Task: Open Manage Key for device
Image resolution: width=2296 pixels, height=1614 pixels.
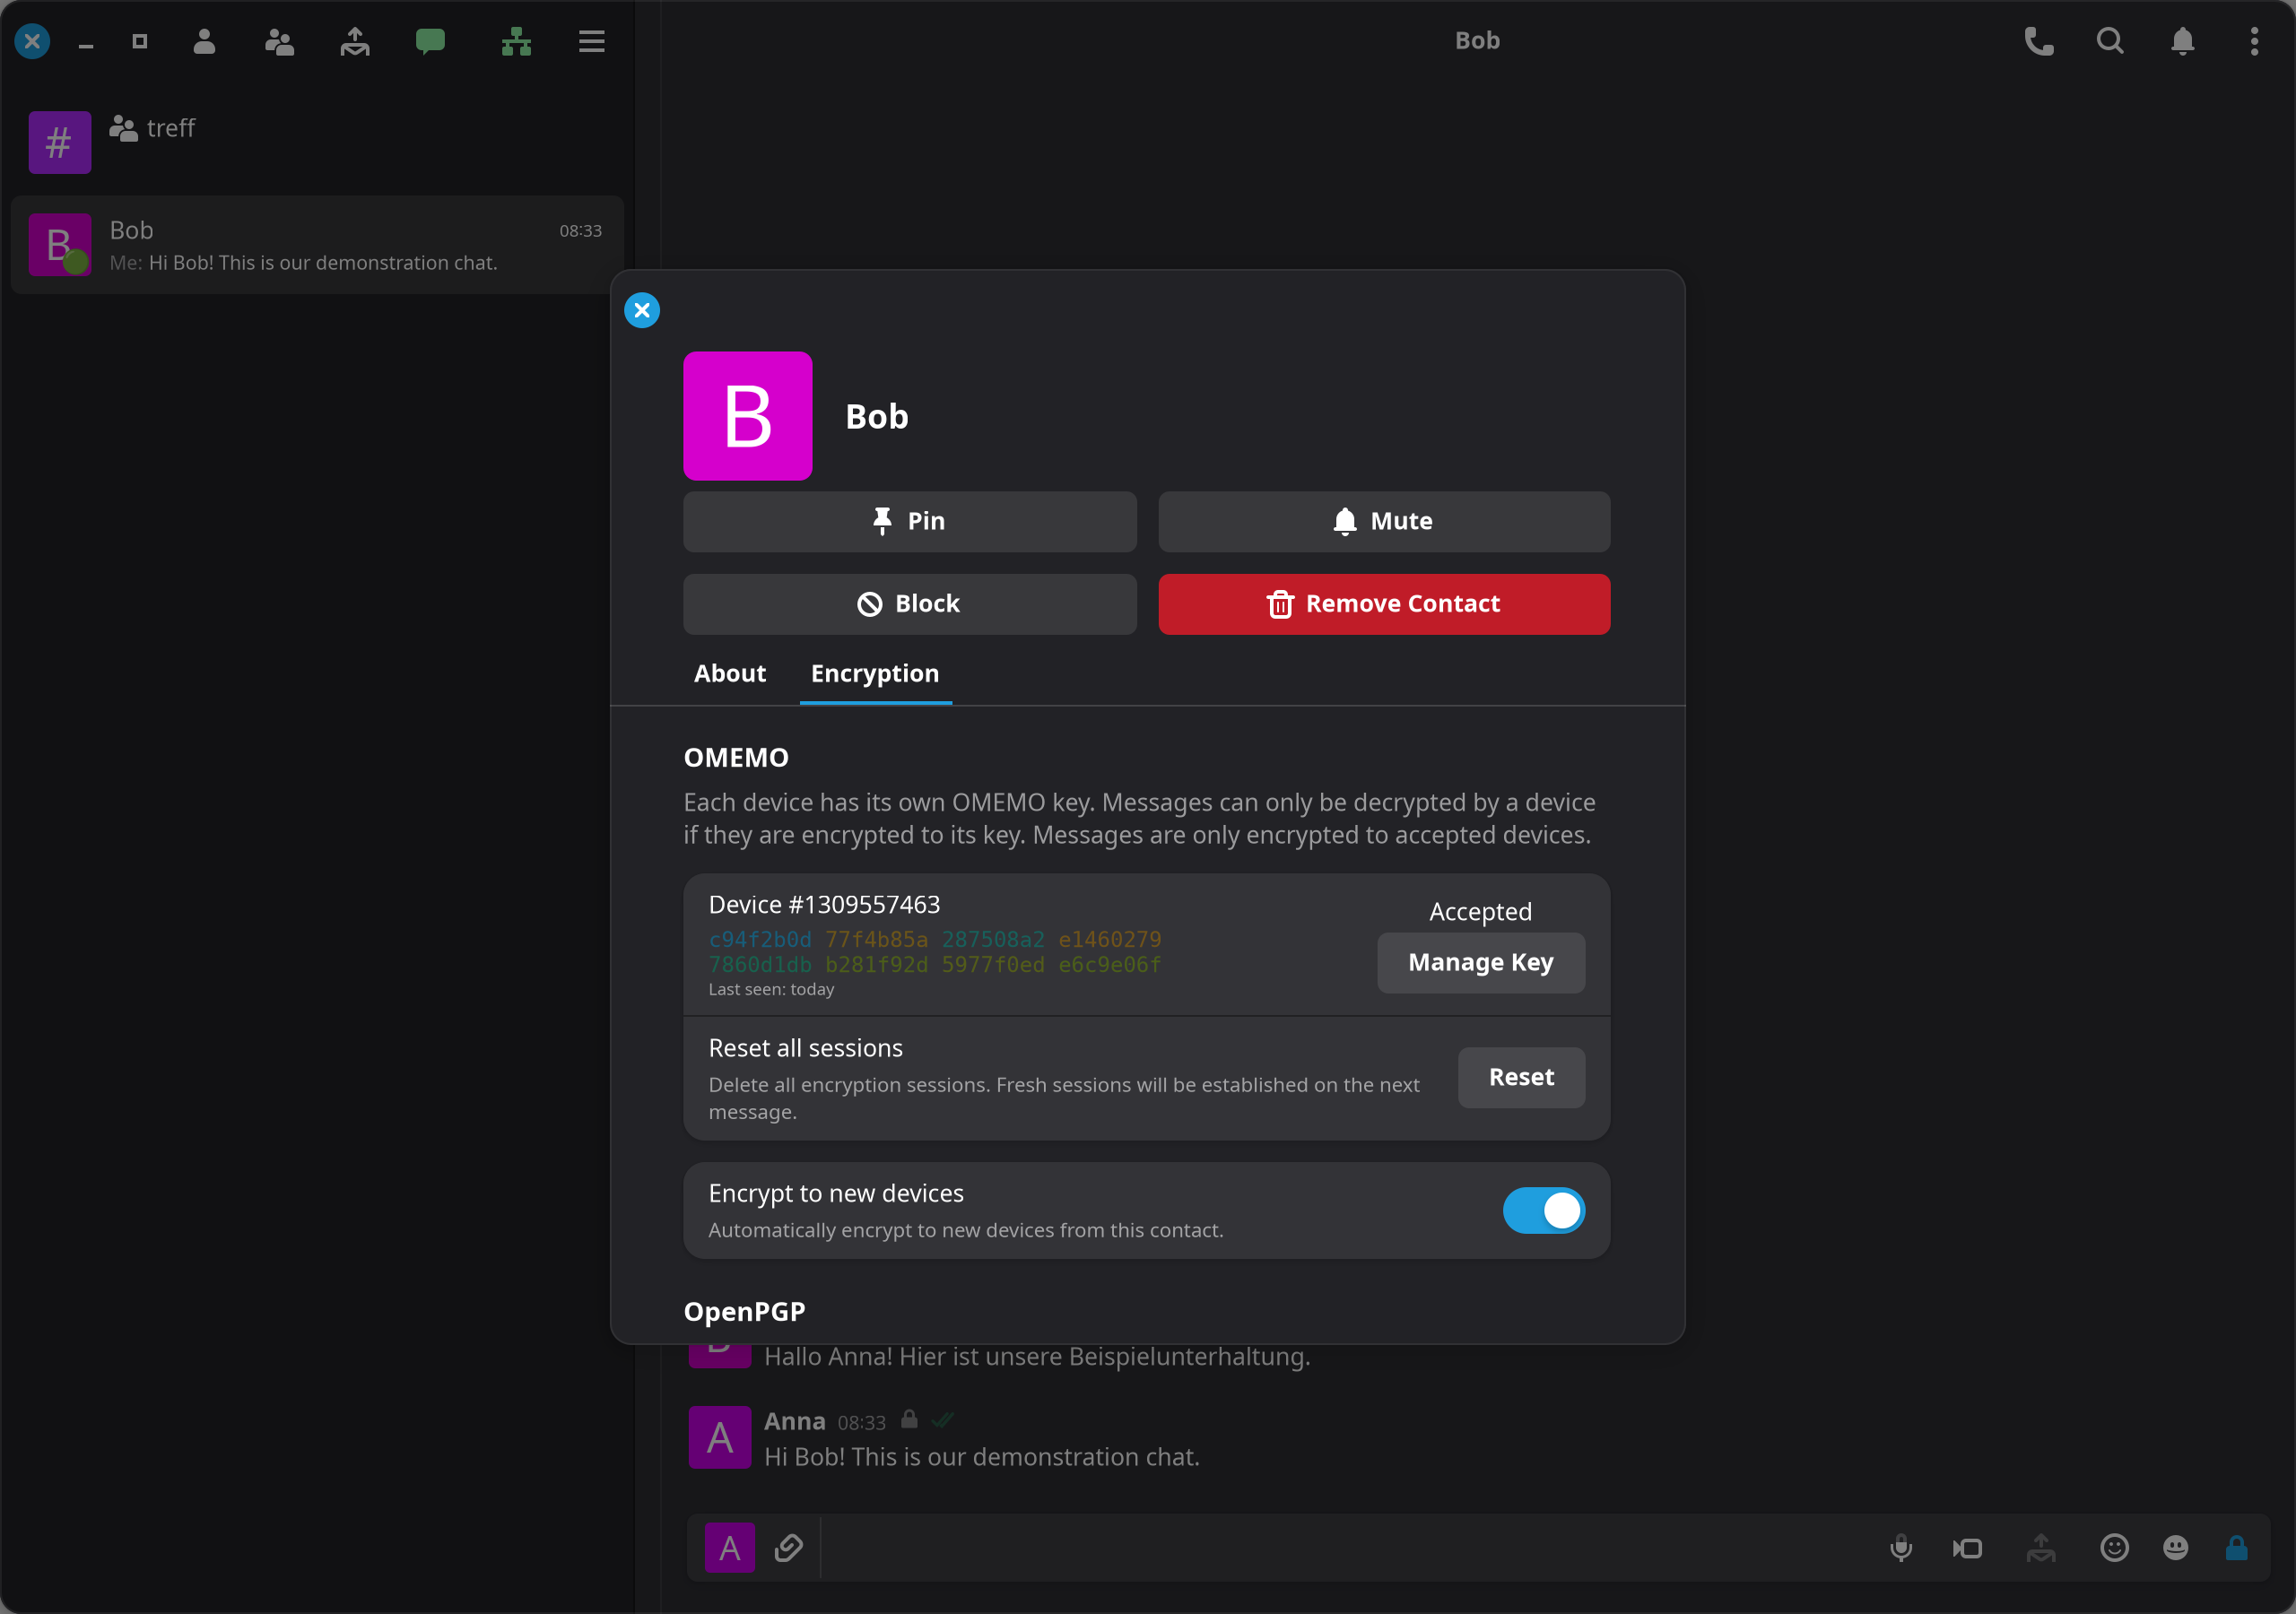Action: 1480,962
